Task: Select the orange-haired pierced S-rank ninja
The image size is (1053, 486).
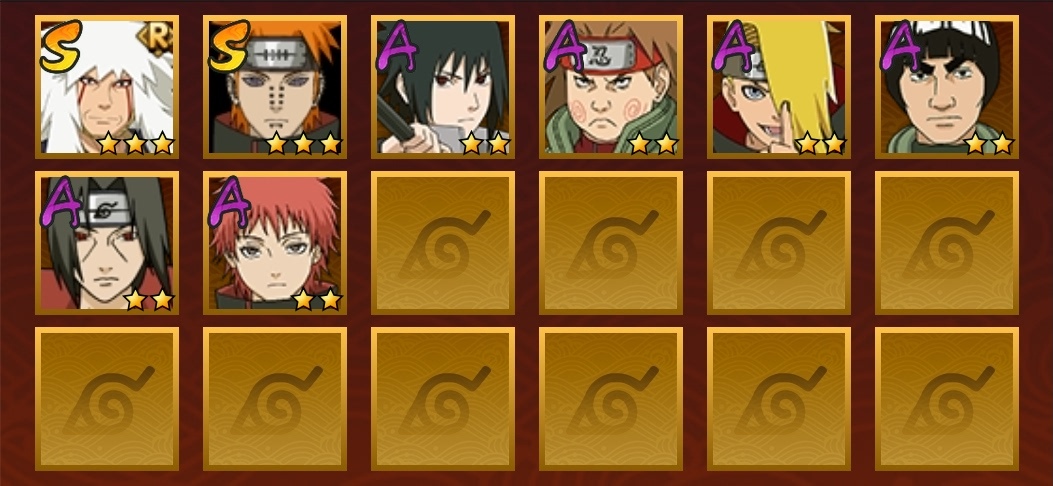Action: tap(275, 87)
